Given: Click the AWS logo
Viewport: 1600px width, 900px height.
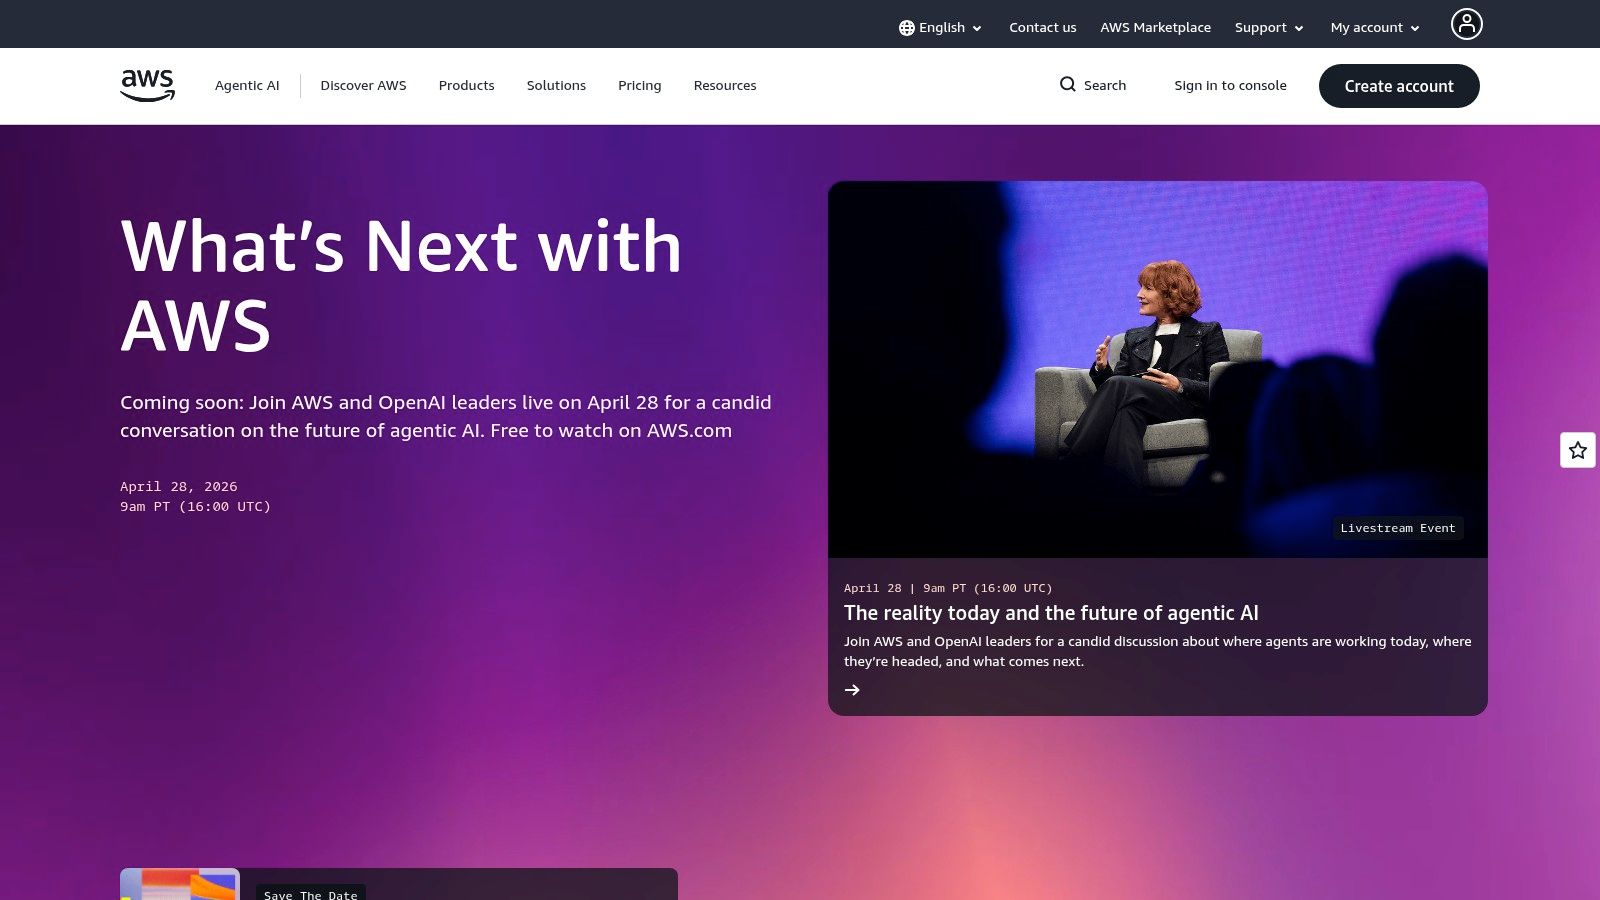Looking at the screenshot, I should tap(147, 85).
